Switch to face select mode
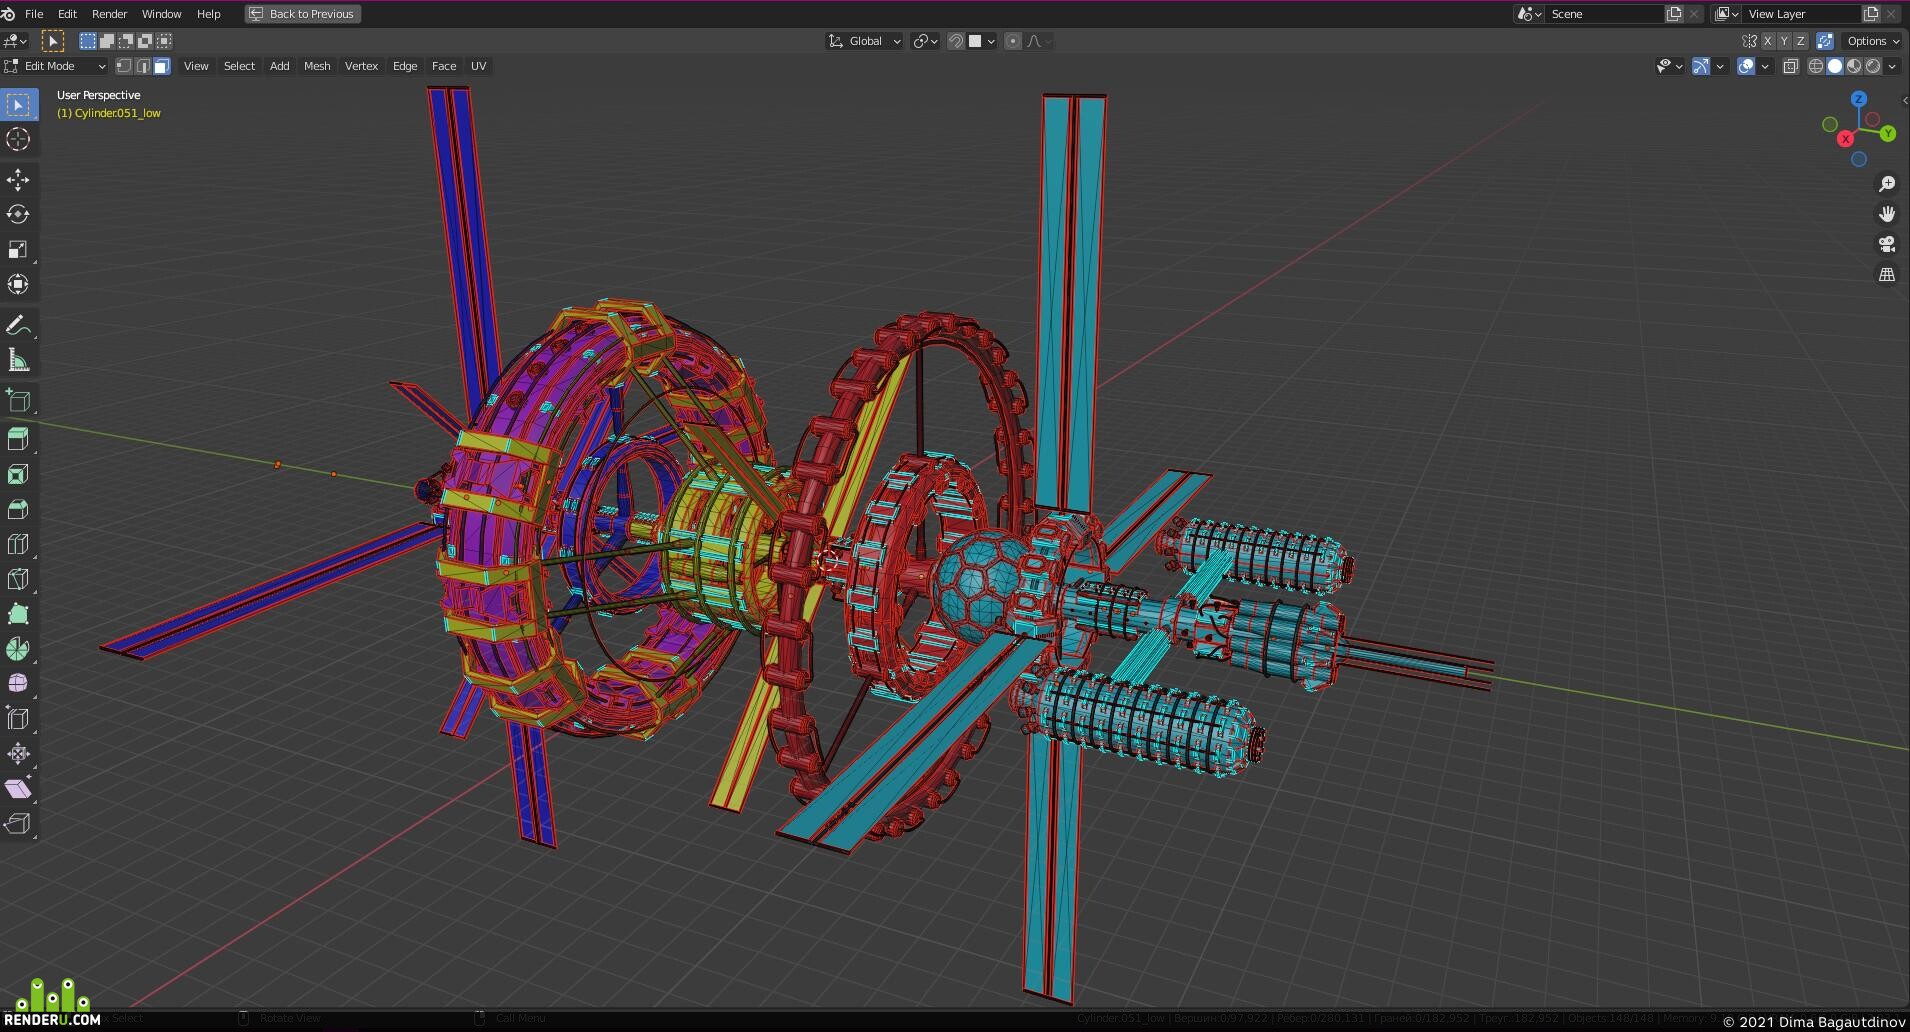The width and height of the screenshot is (1910, 1032). tap(162, 66)
